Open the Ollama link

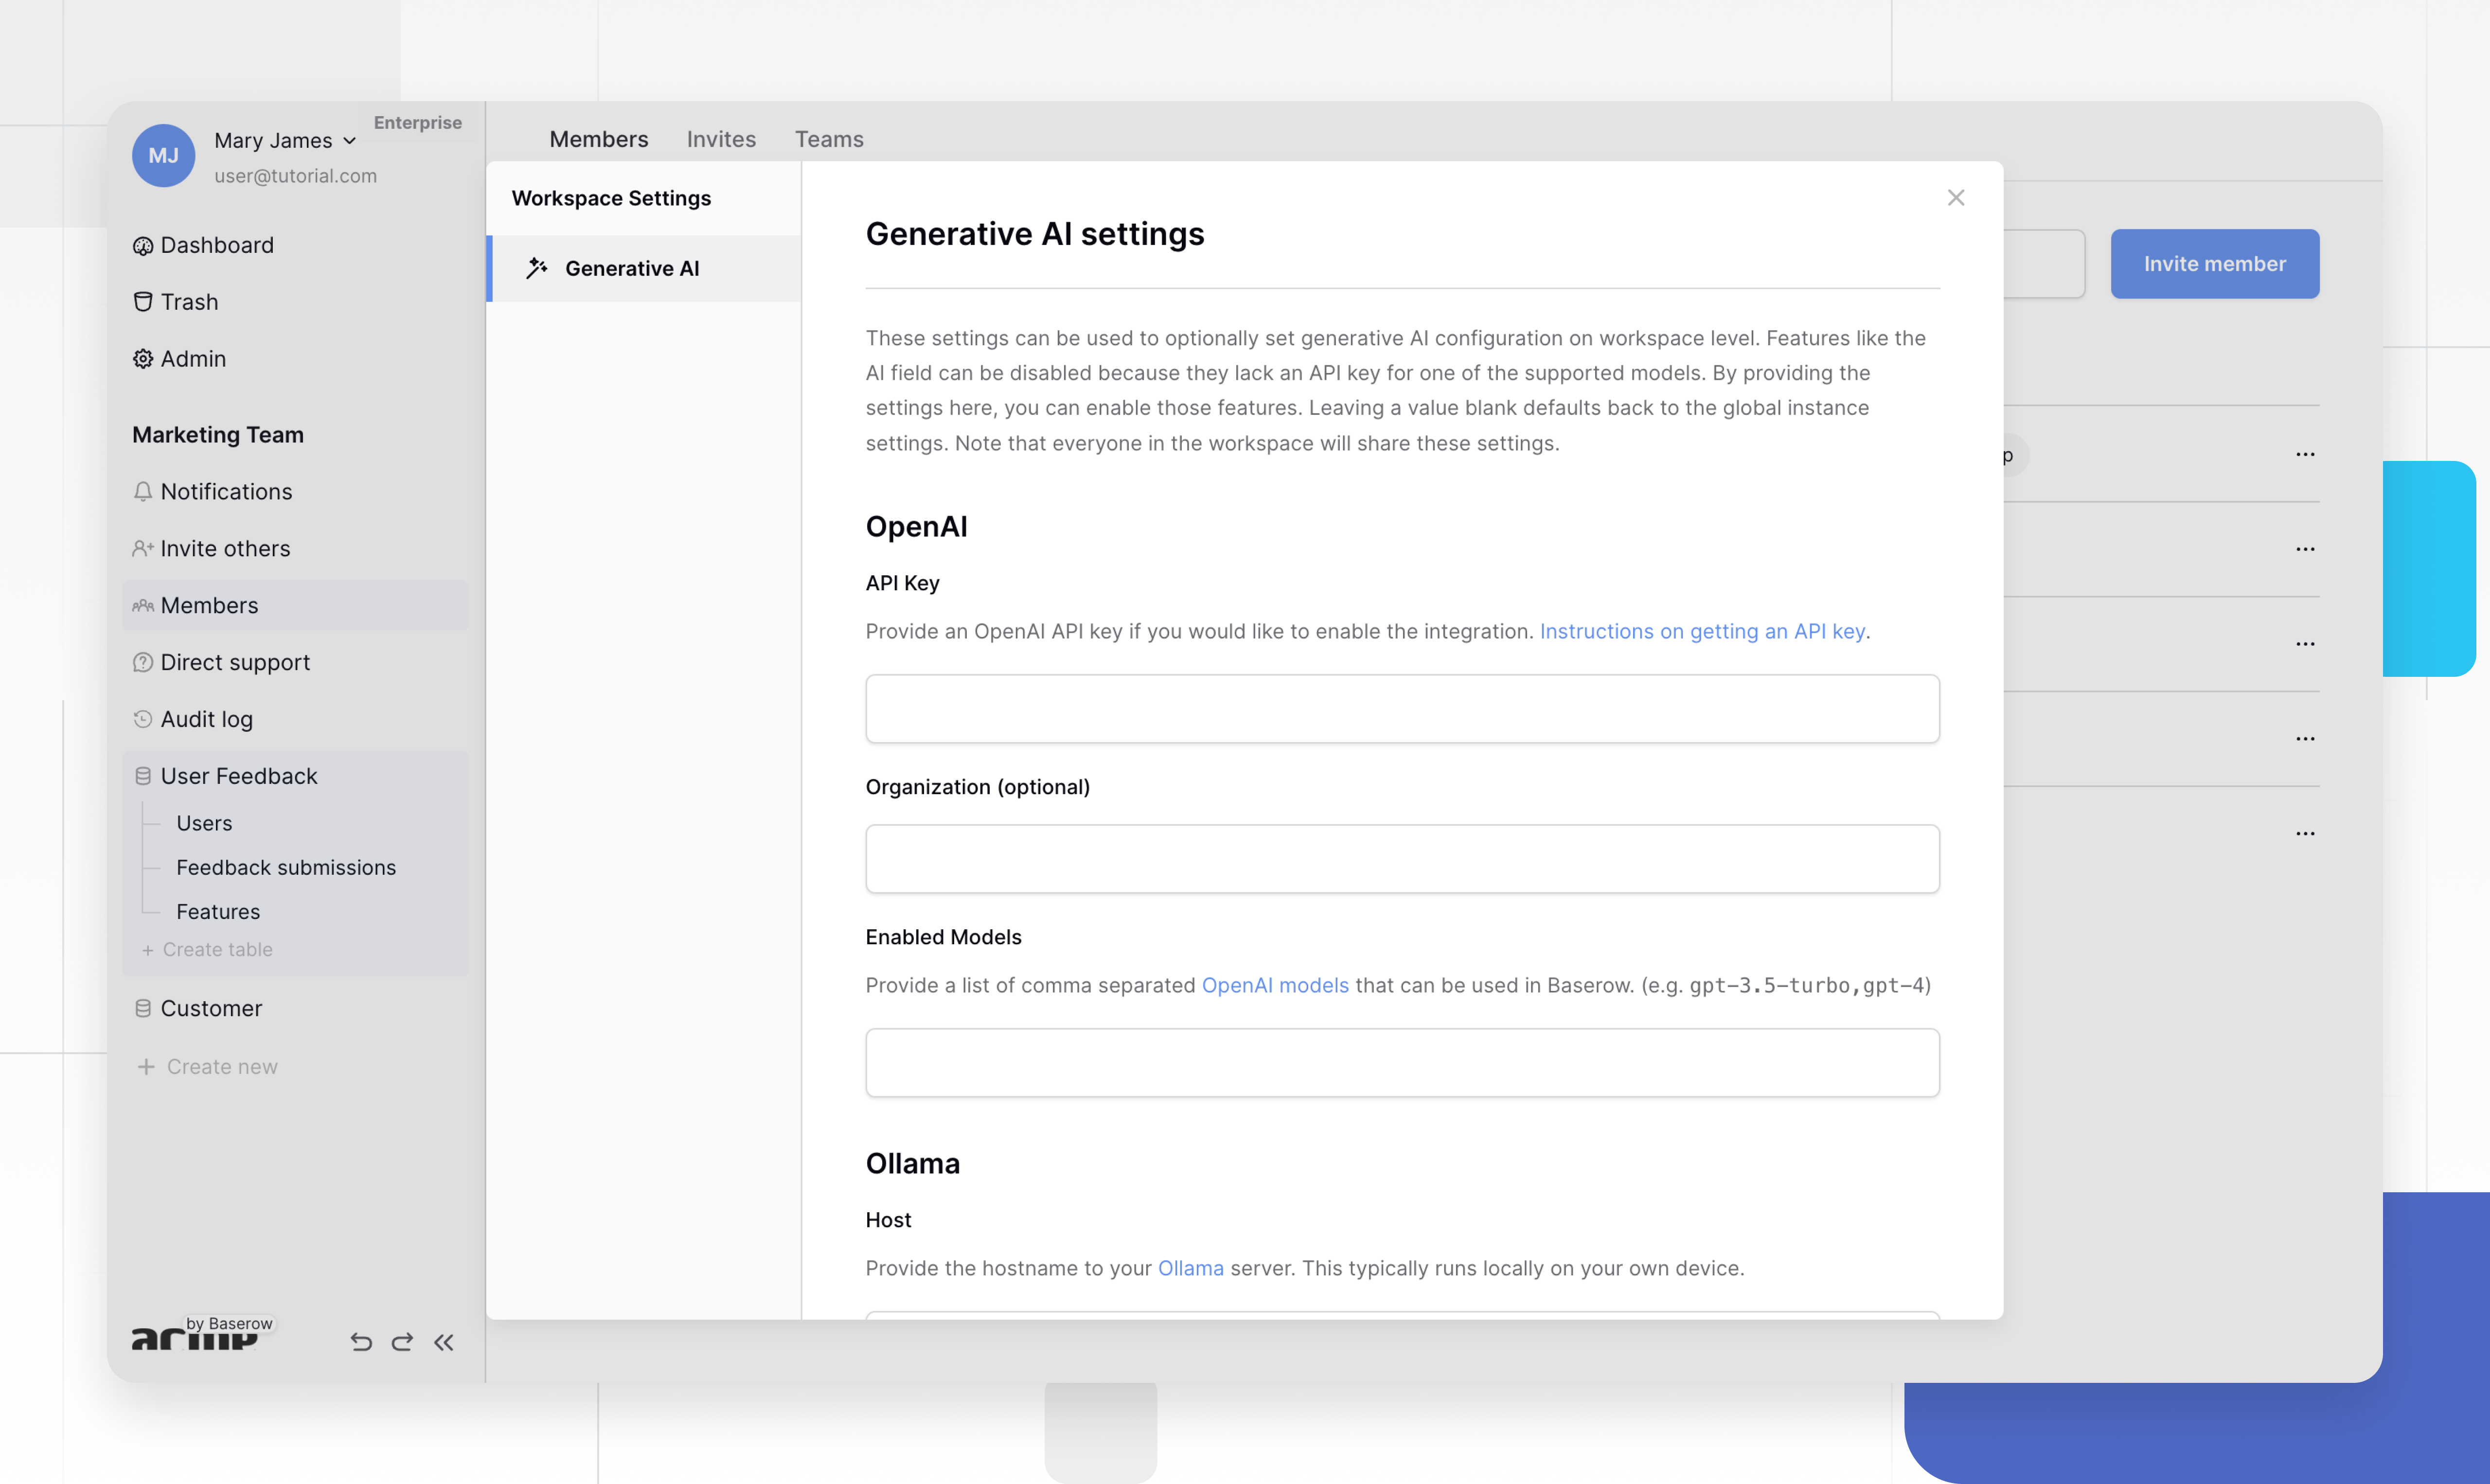(x=1190, y=1269)
